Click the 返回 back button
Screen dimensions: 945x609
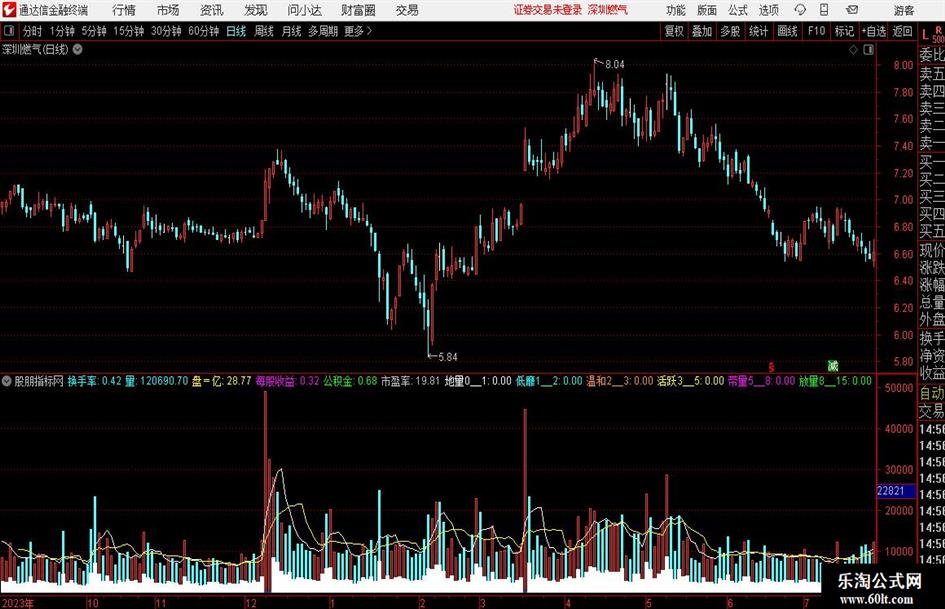[902, 31]
